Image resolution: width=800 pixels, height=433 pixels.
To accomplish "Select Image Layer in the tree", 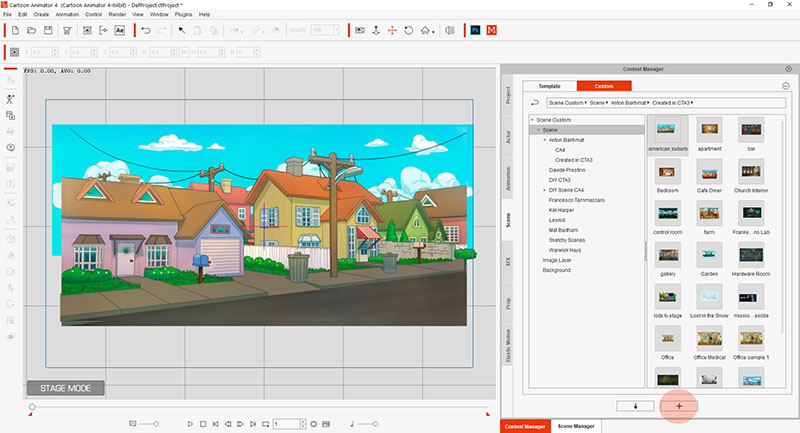I will point(557,260).
